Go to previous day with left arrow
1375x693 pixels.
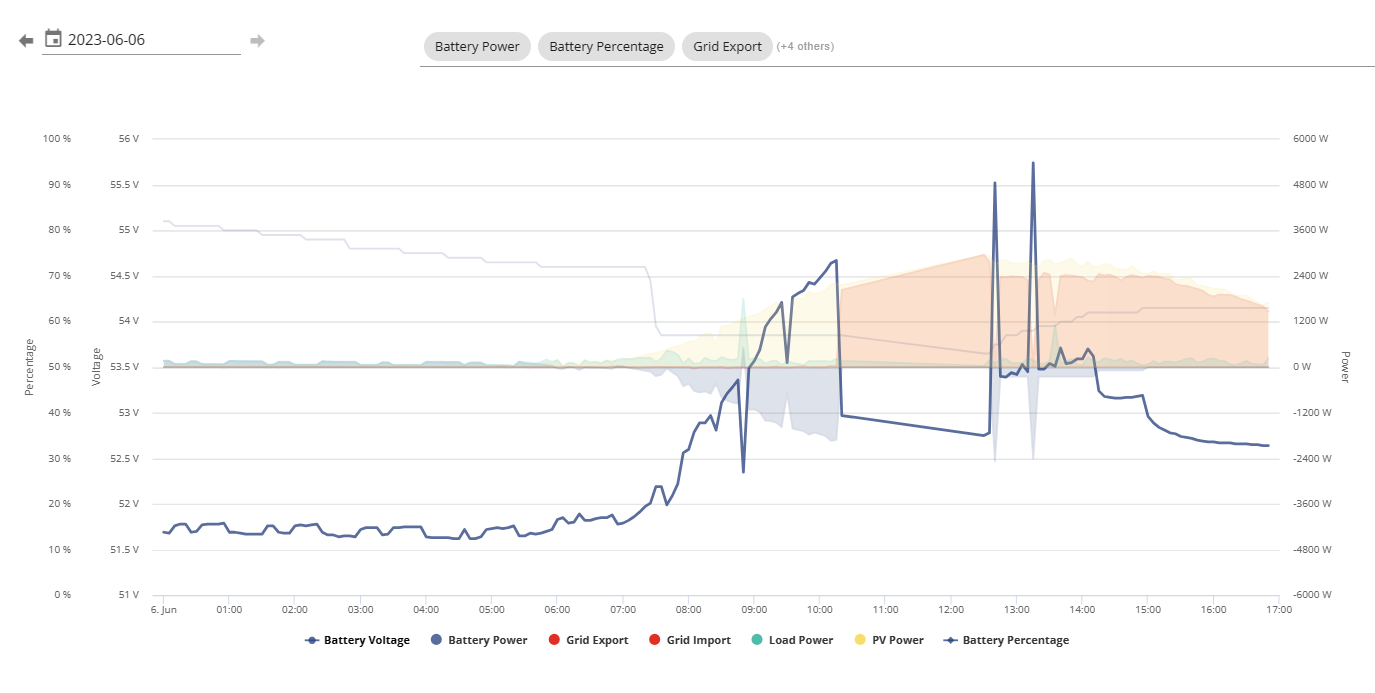pos(26,40)
